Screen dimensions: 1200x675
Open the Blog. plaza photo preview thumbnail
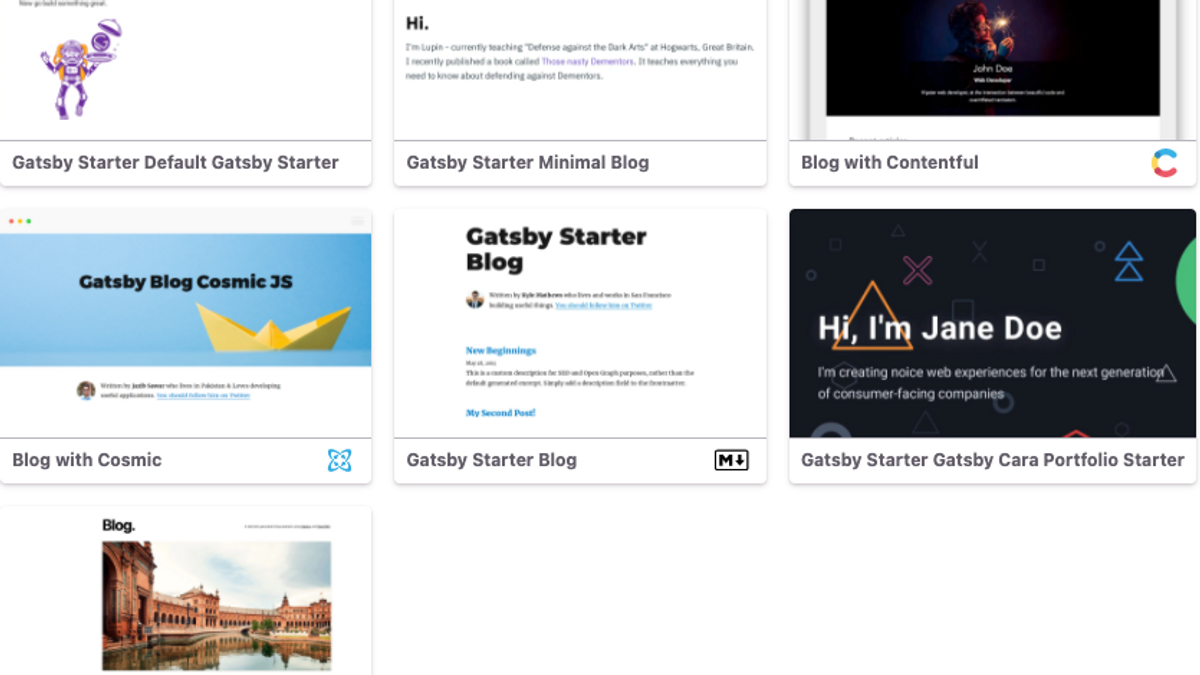pyautogui.click(x=186, y=591)
